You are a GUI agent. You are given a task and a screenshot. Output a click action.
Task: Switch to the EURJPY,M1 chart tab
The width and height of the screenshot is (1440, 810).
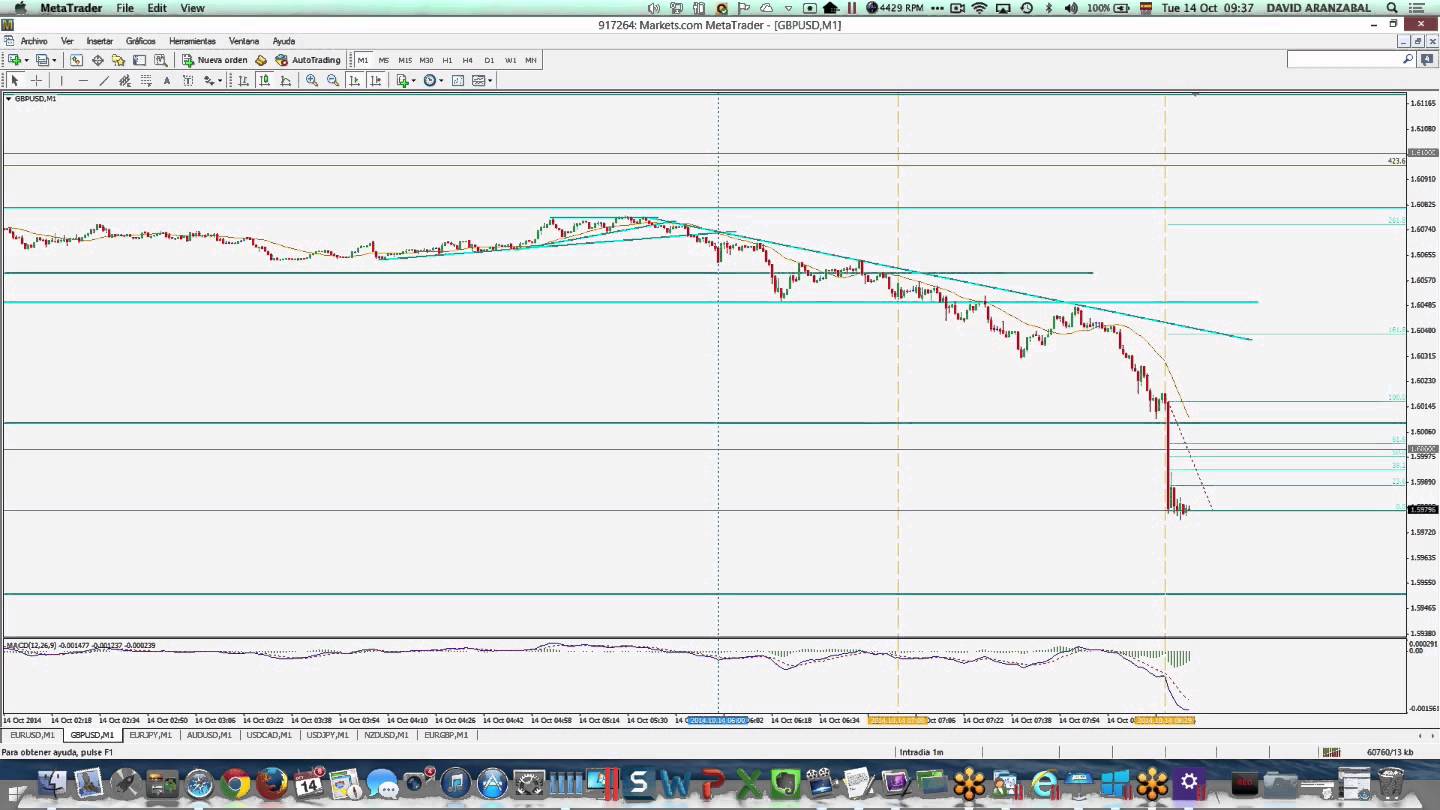tap(150, 735)
